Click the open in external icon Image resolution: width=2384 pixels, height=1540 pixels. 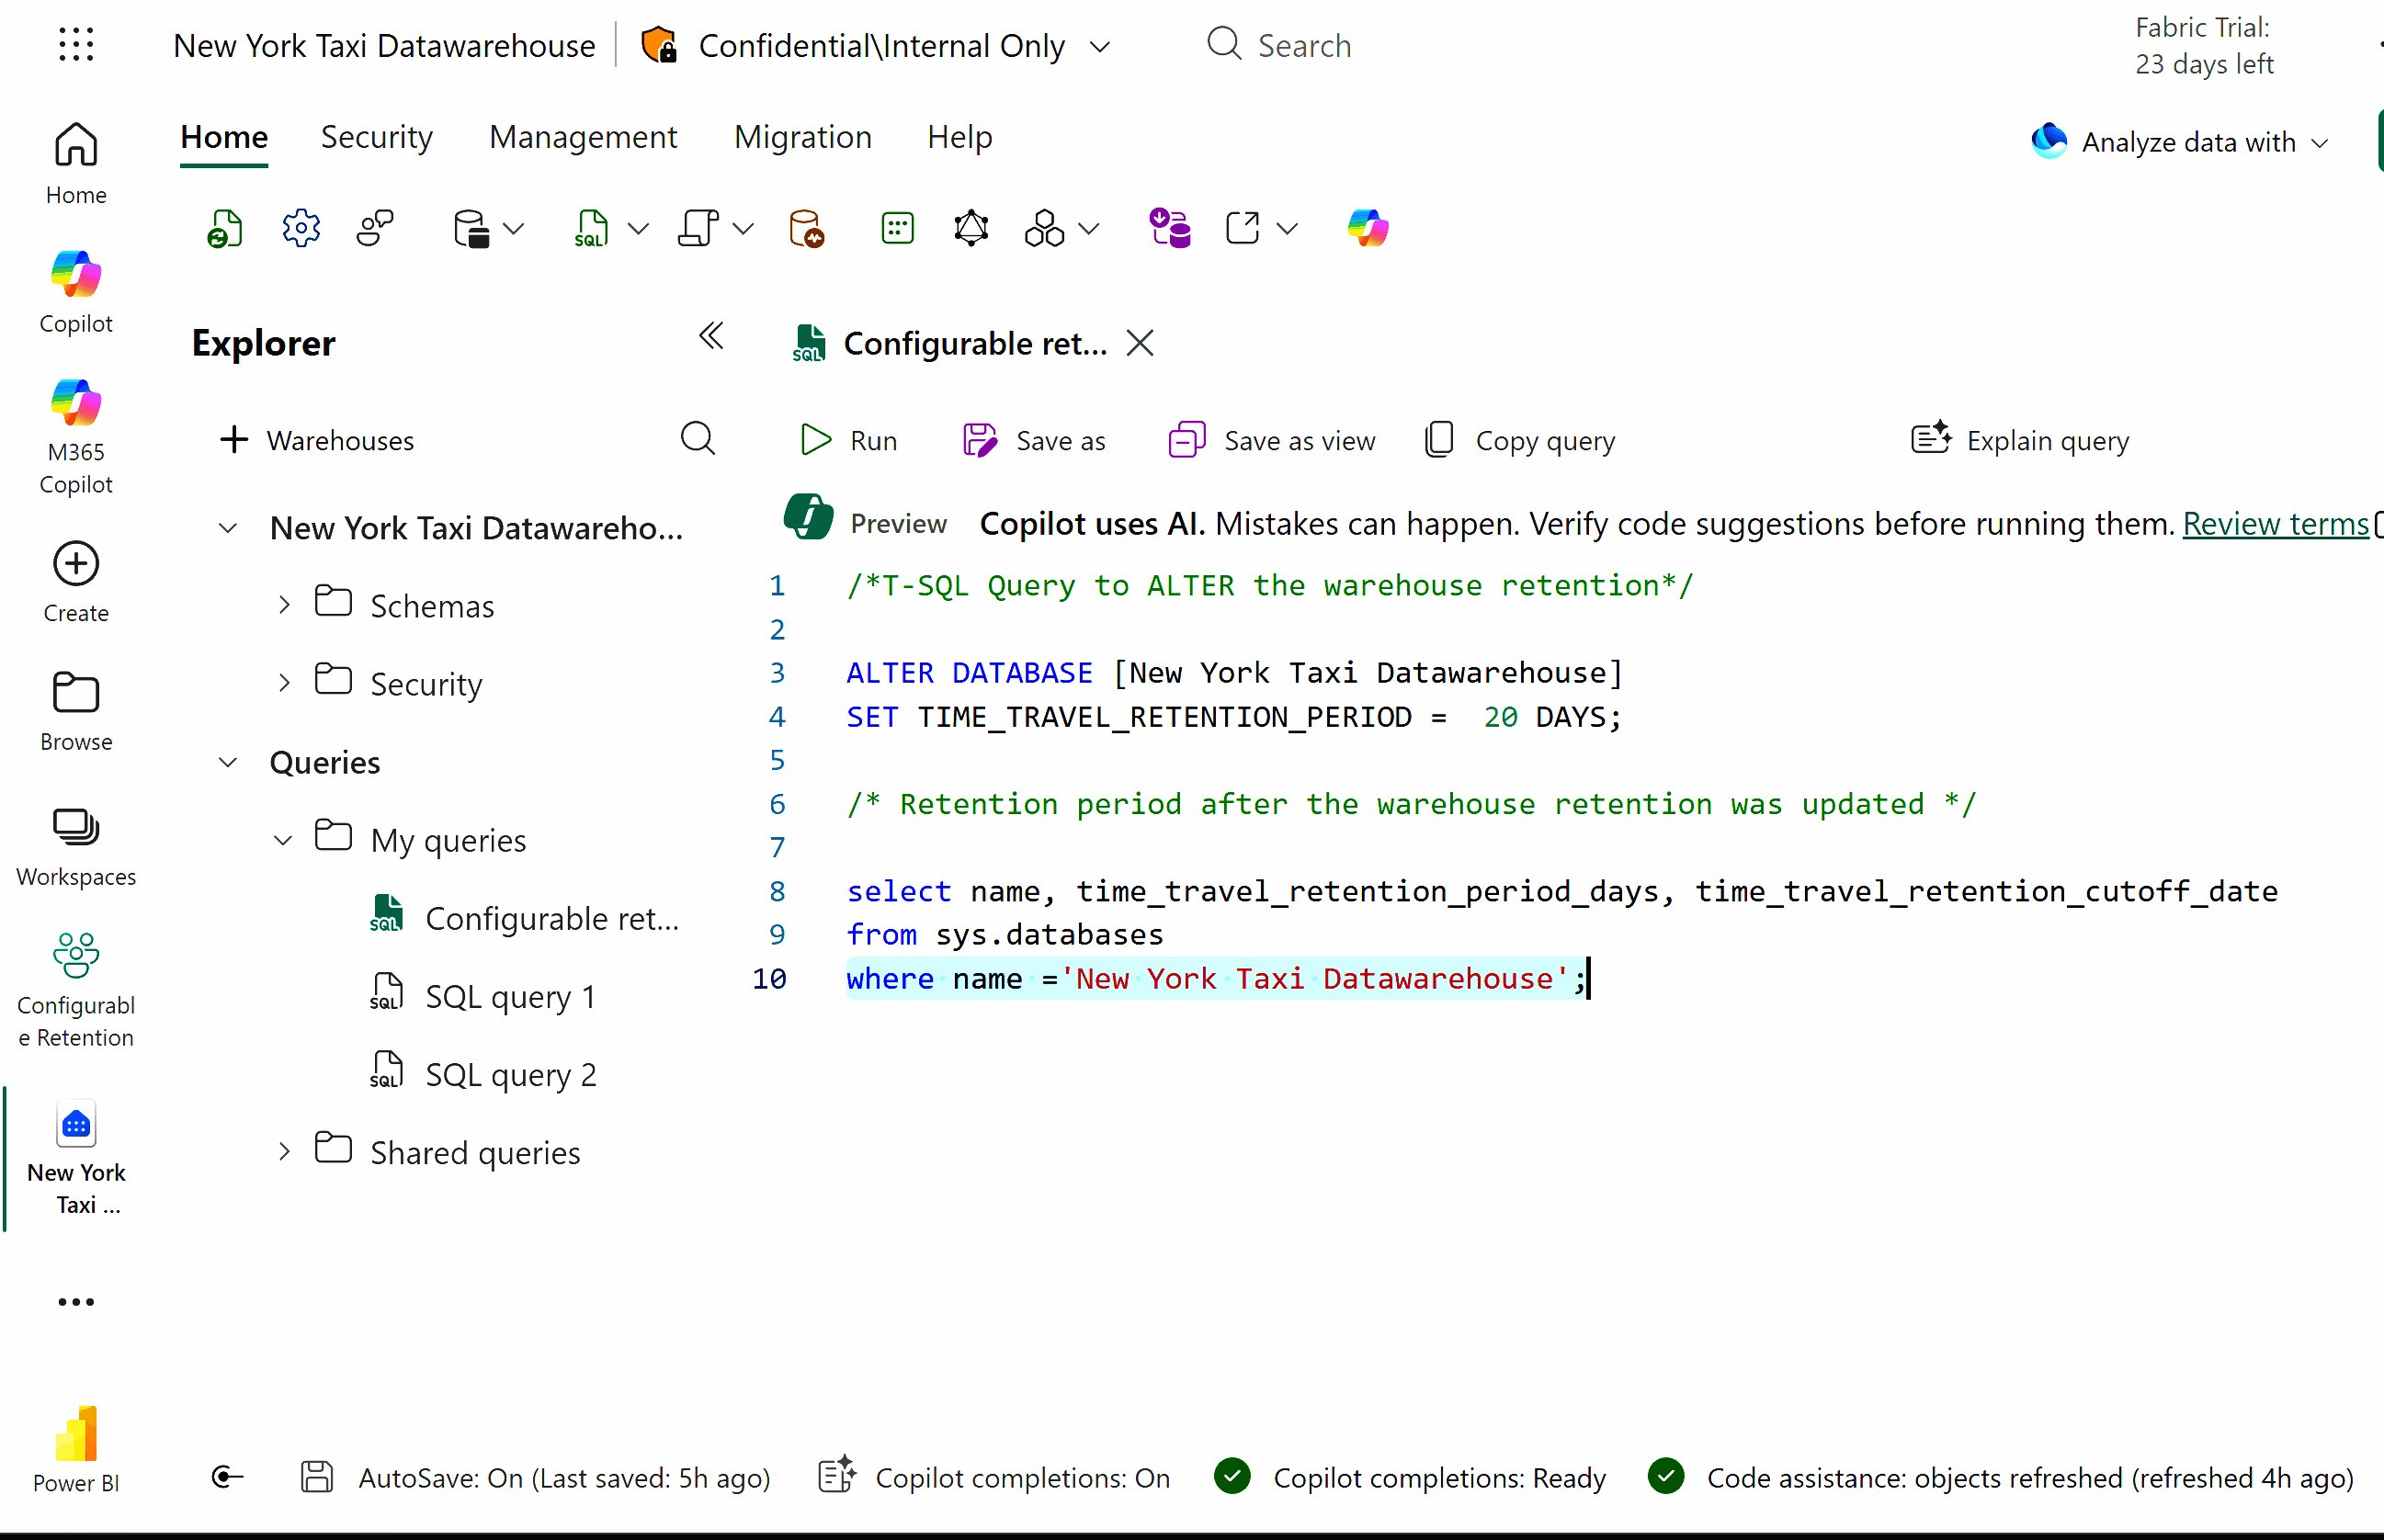pos(1243,229)
